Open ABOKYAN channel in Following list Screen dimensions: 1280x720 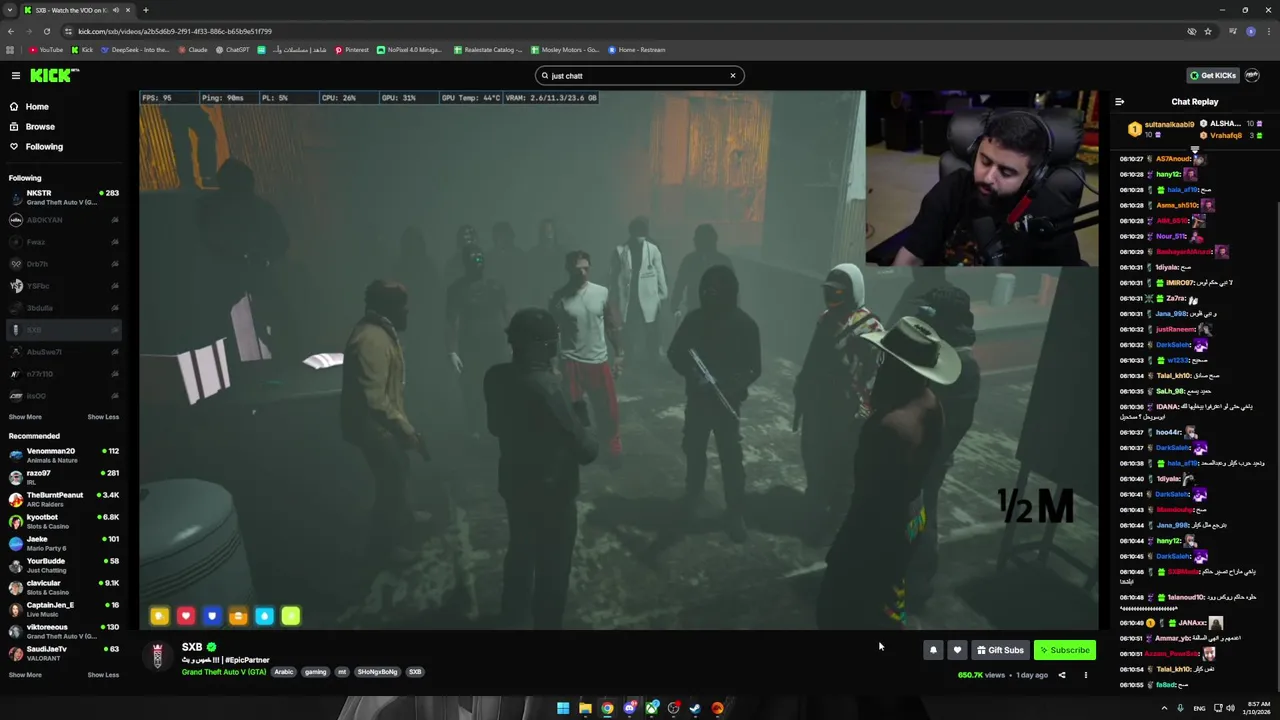[x=64, y=220]
